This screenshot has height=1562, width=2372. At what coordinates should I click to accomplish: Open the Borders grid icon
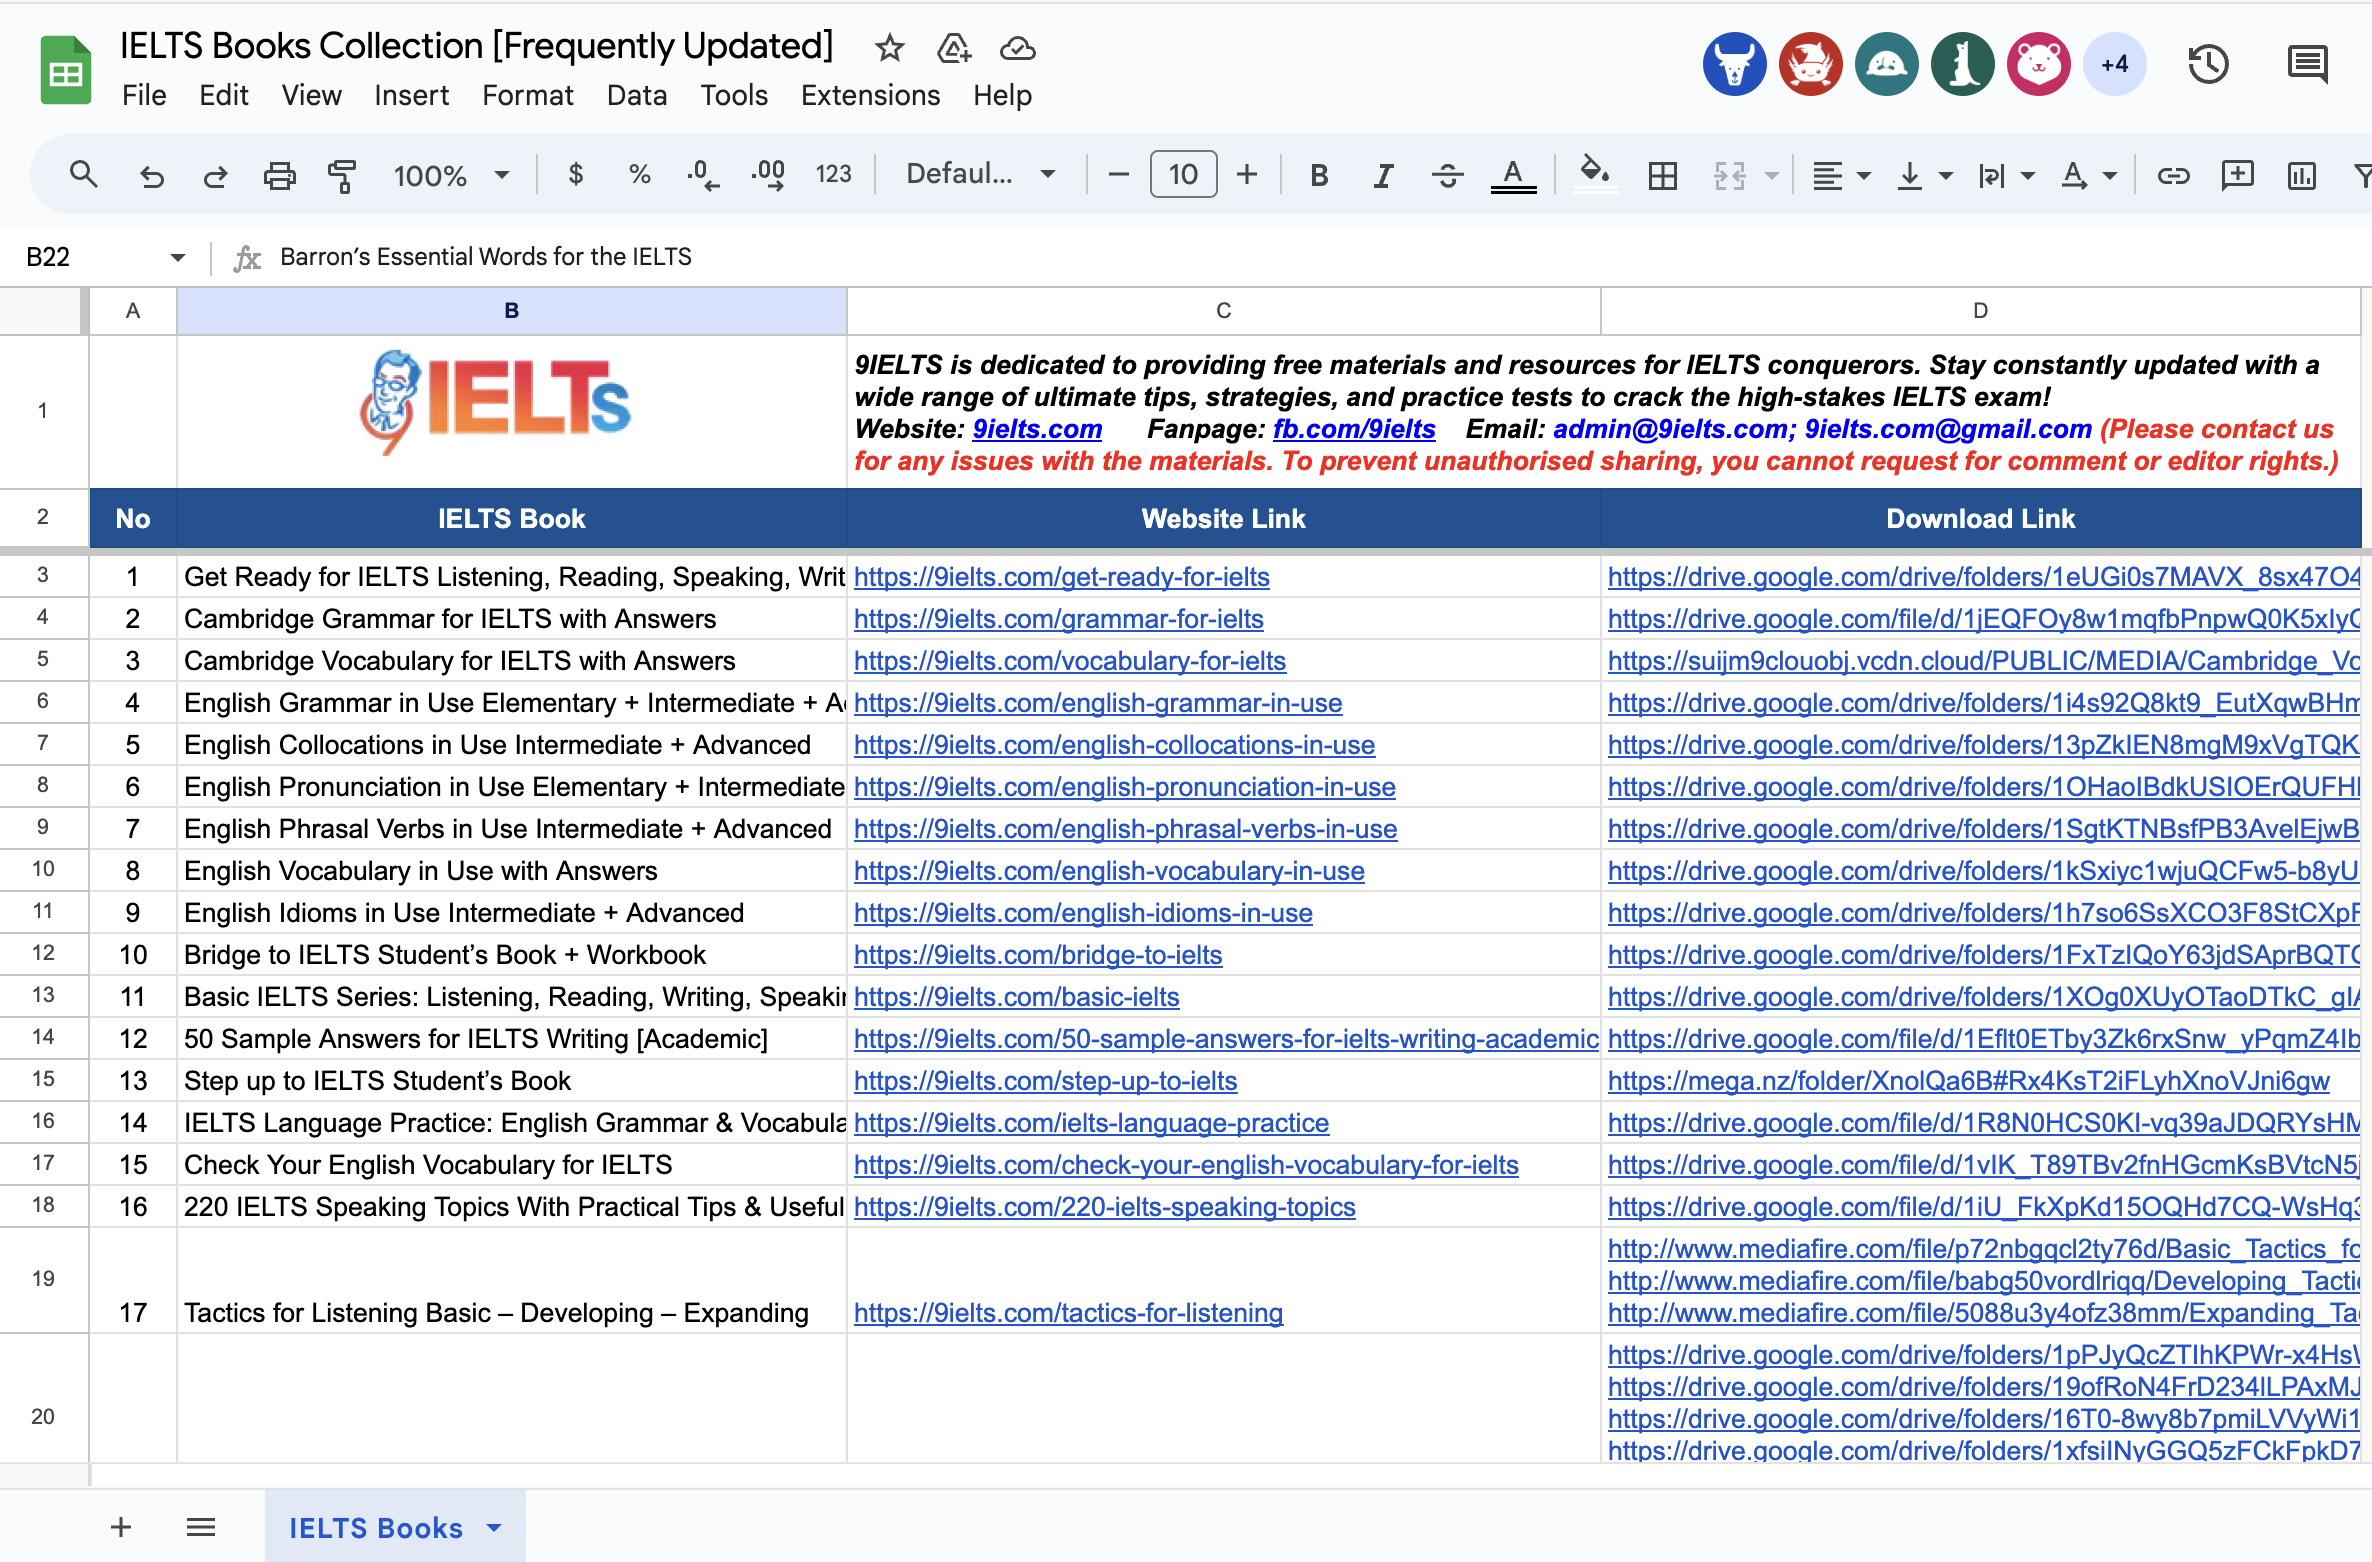click(1663, 176)
